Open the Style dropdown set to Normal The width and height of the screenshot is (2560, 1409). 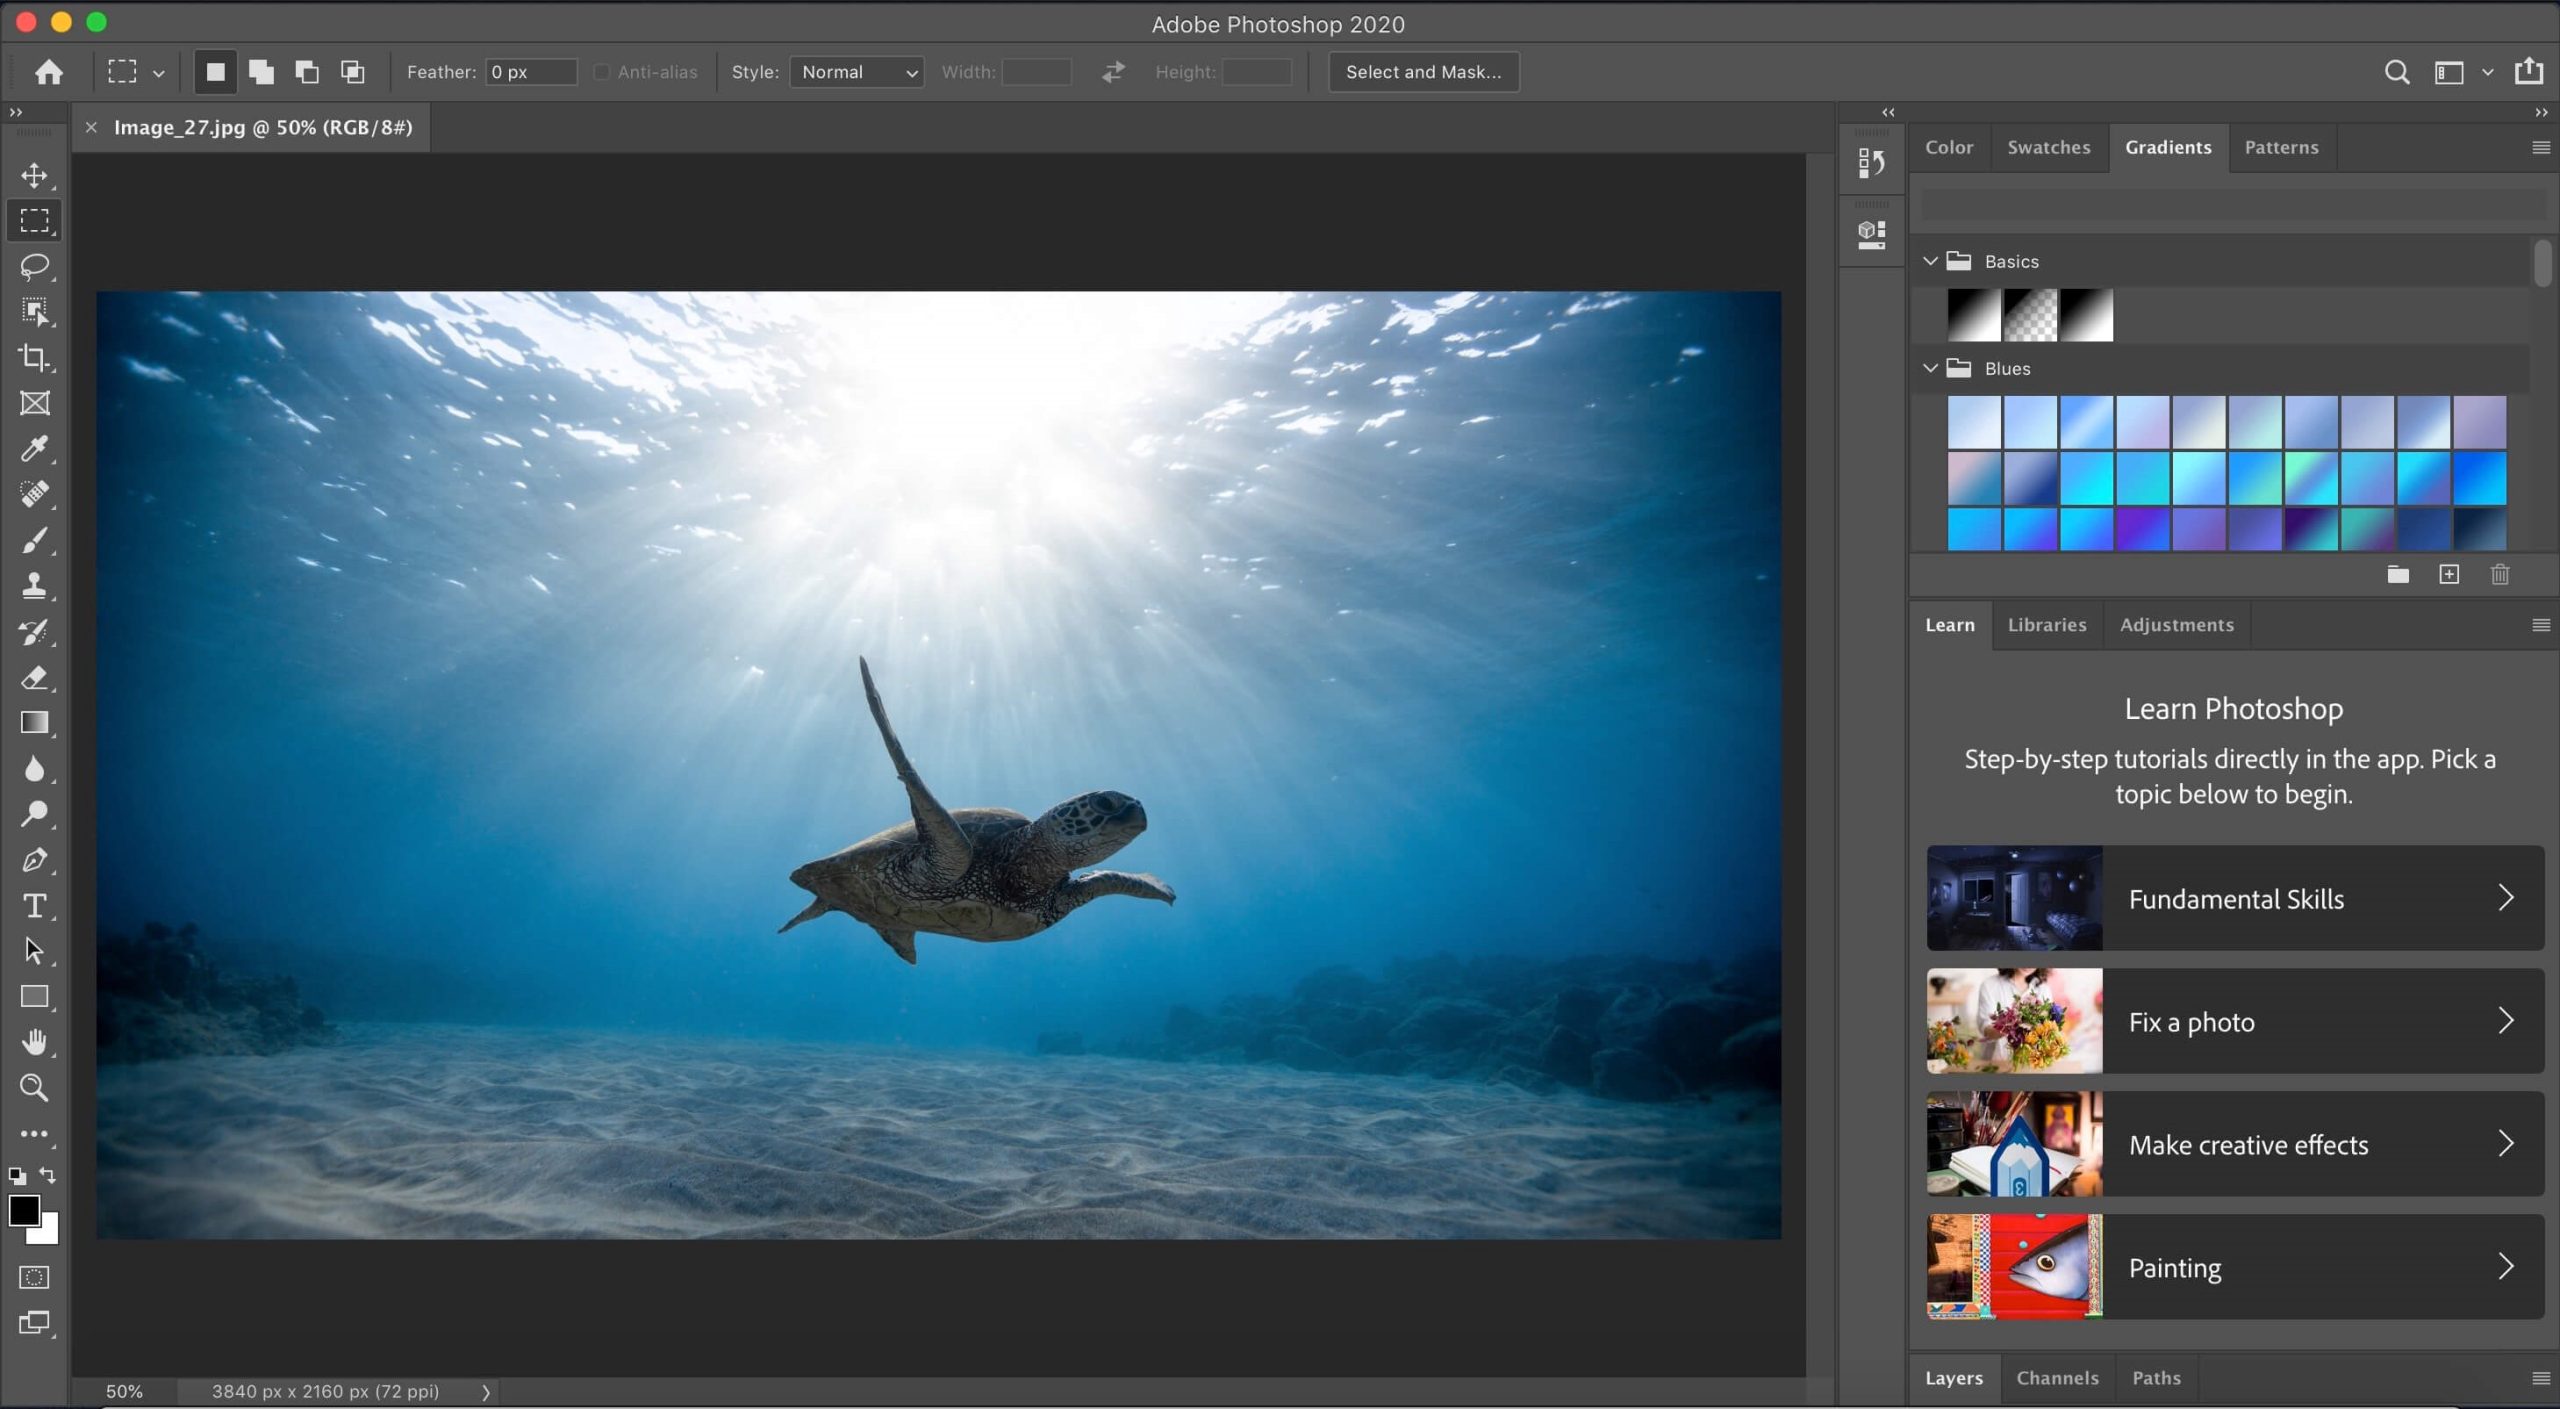[x=857, y=72]
